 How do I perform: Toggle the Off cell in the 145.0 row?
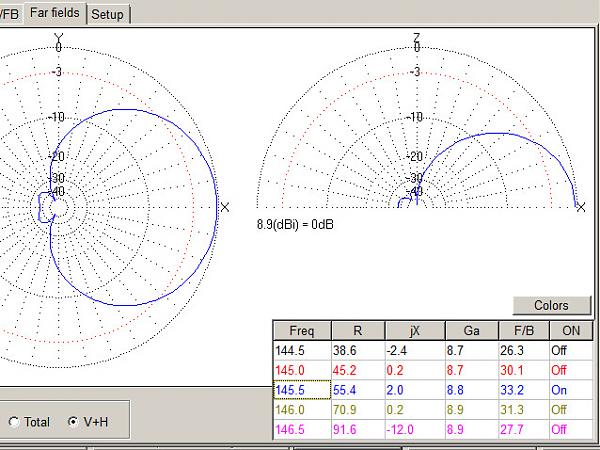571,370
